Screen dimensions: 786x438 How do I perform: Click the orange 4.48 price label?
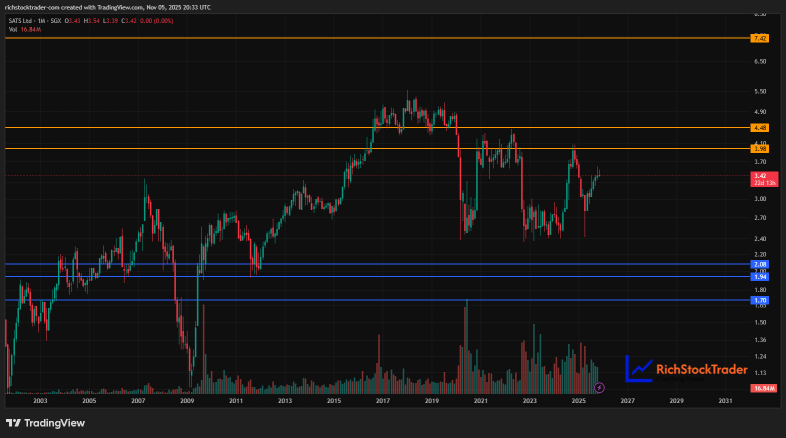click(x=759, y=128)
